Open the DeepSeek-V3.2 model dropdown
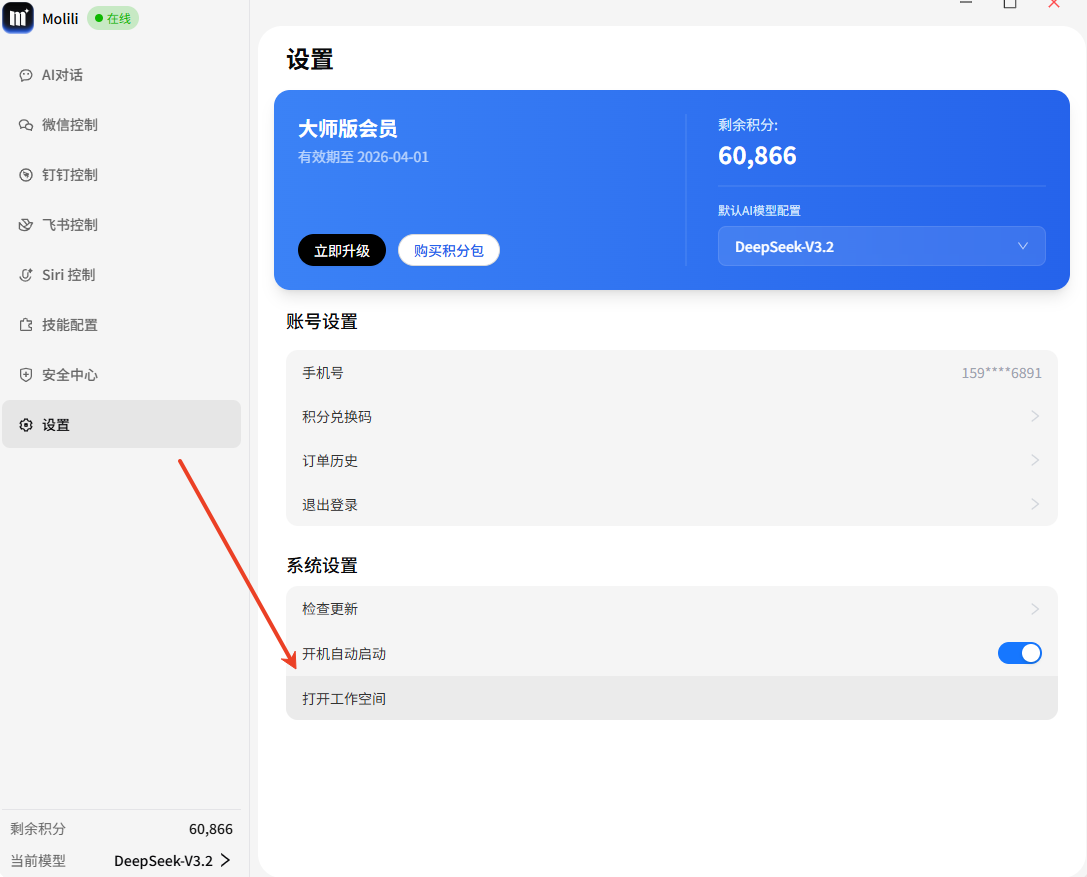 [880, 245]
